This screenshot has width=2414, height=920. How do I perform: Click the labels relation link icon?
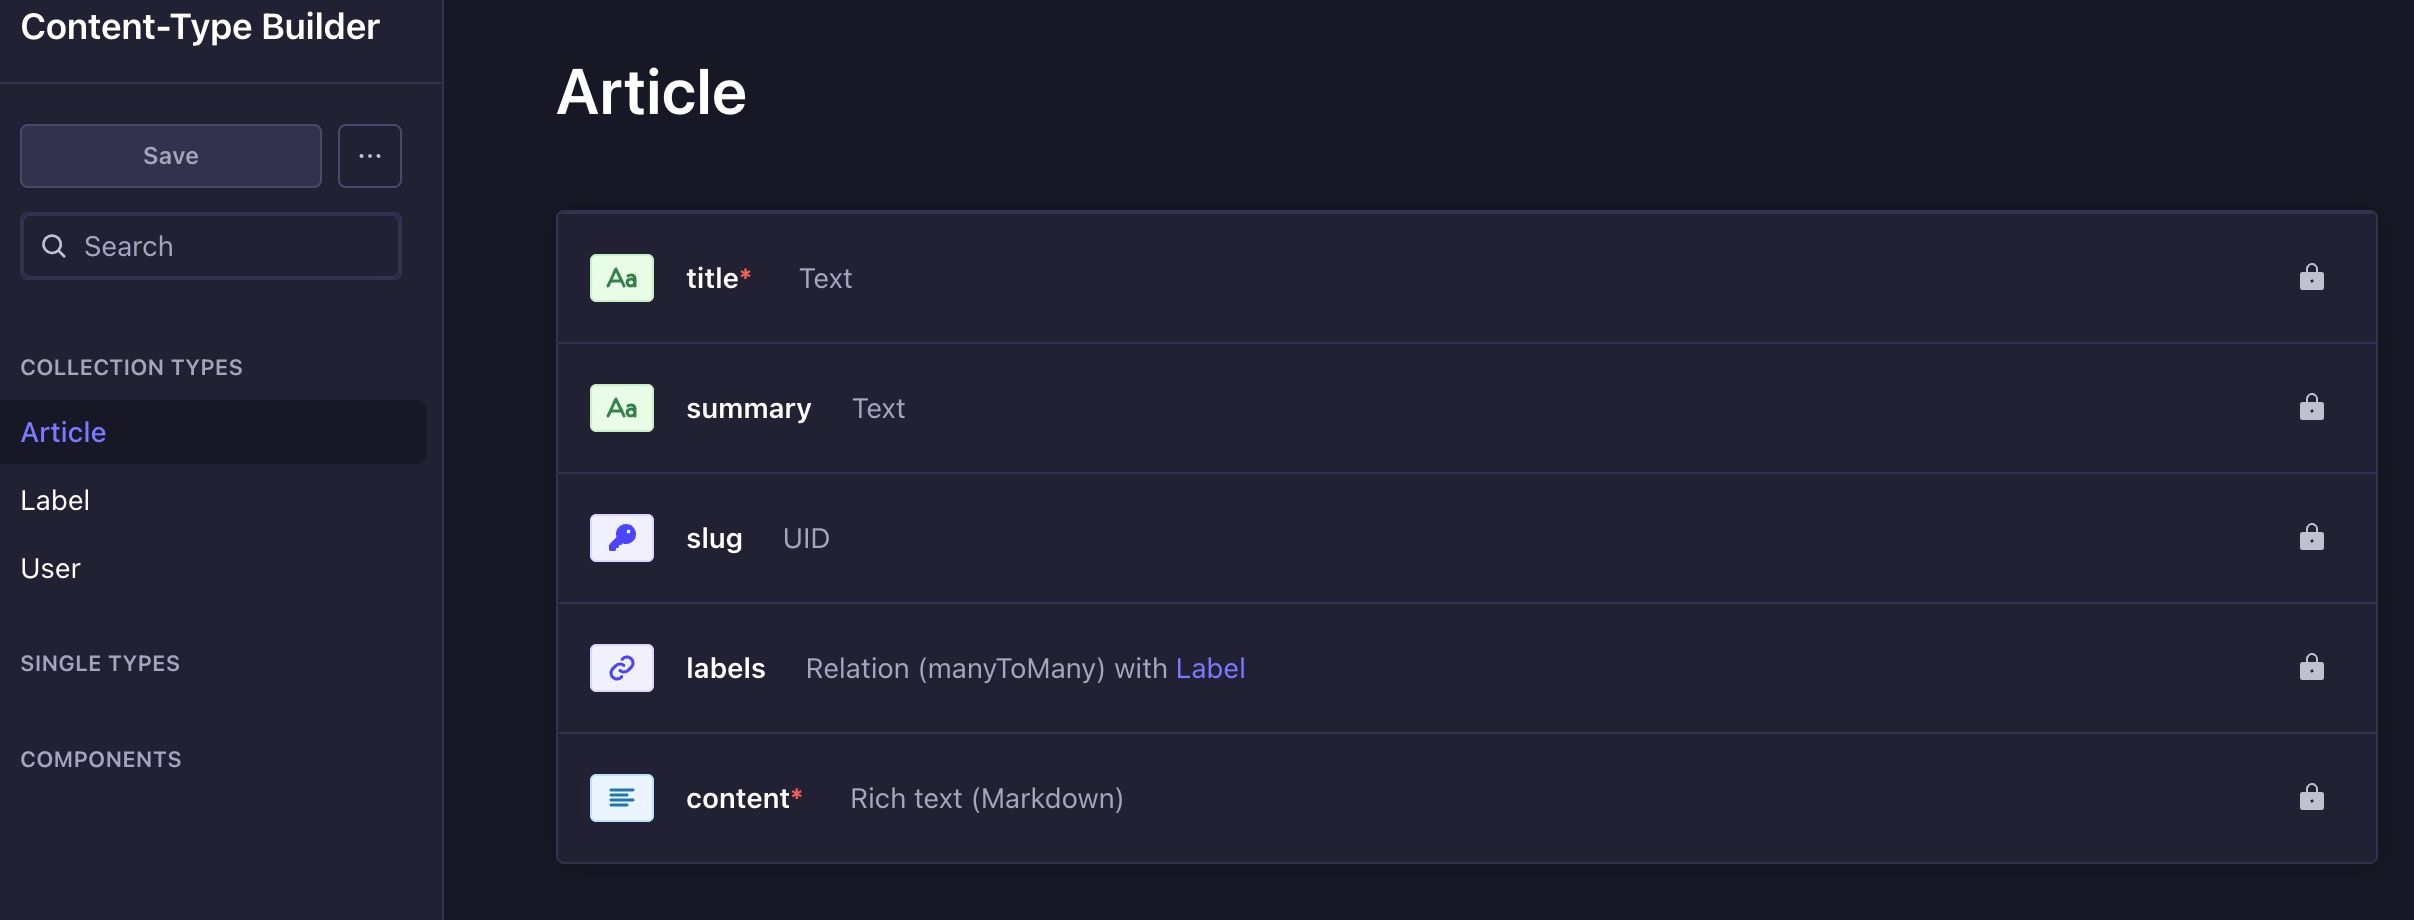[x=621, y=668]
